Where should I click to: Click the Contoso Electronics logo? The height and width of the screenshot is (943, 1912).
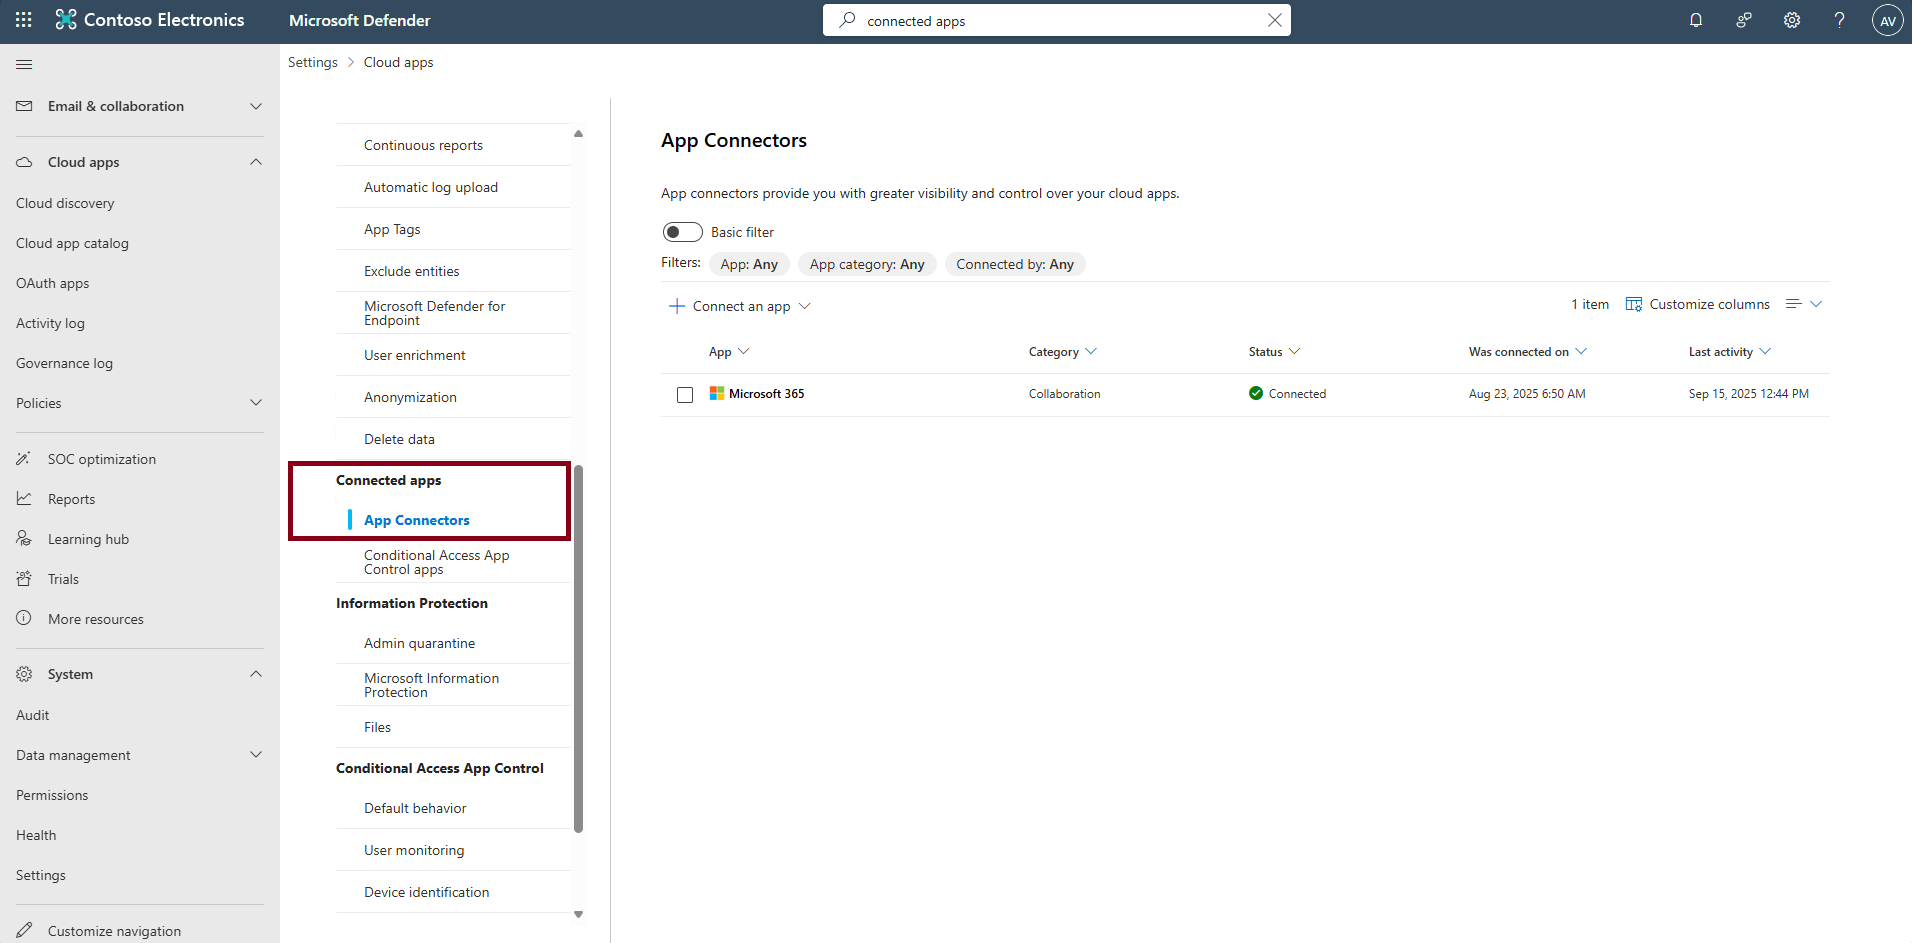point(66,20)
